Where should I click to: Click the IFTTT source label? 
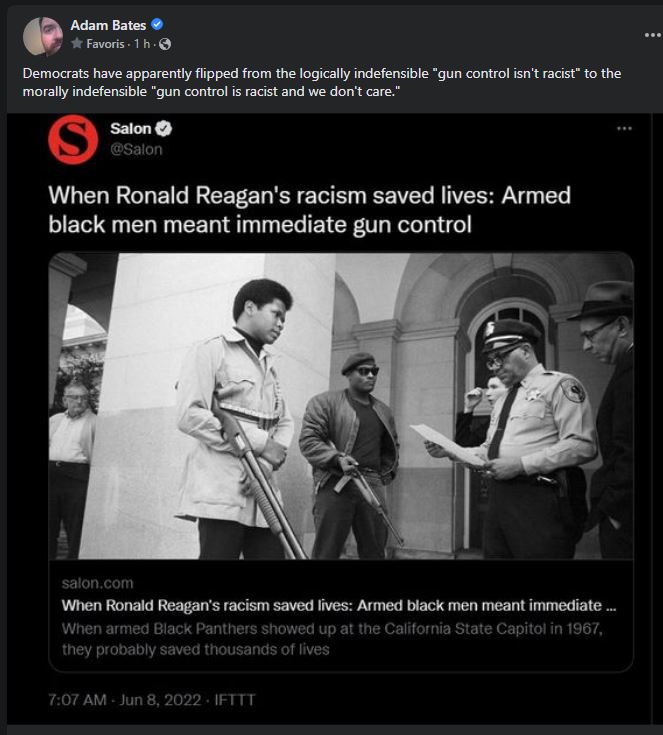tap(235, 700)
